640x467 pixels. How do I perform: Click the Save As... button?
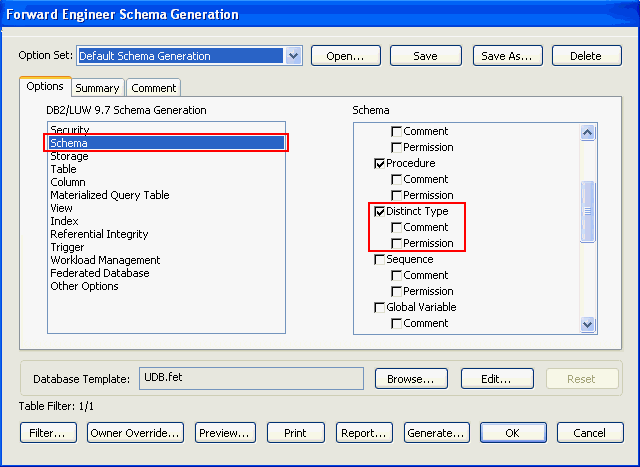tap(506, 56)
